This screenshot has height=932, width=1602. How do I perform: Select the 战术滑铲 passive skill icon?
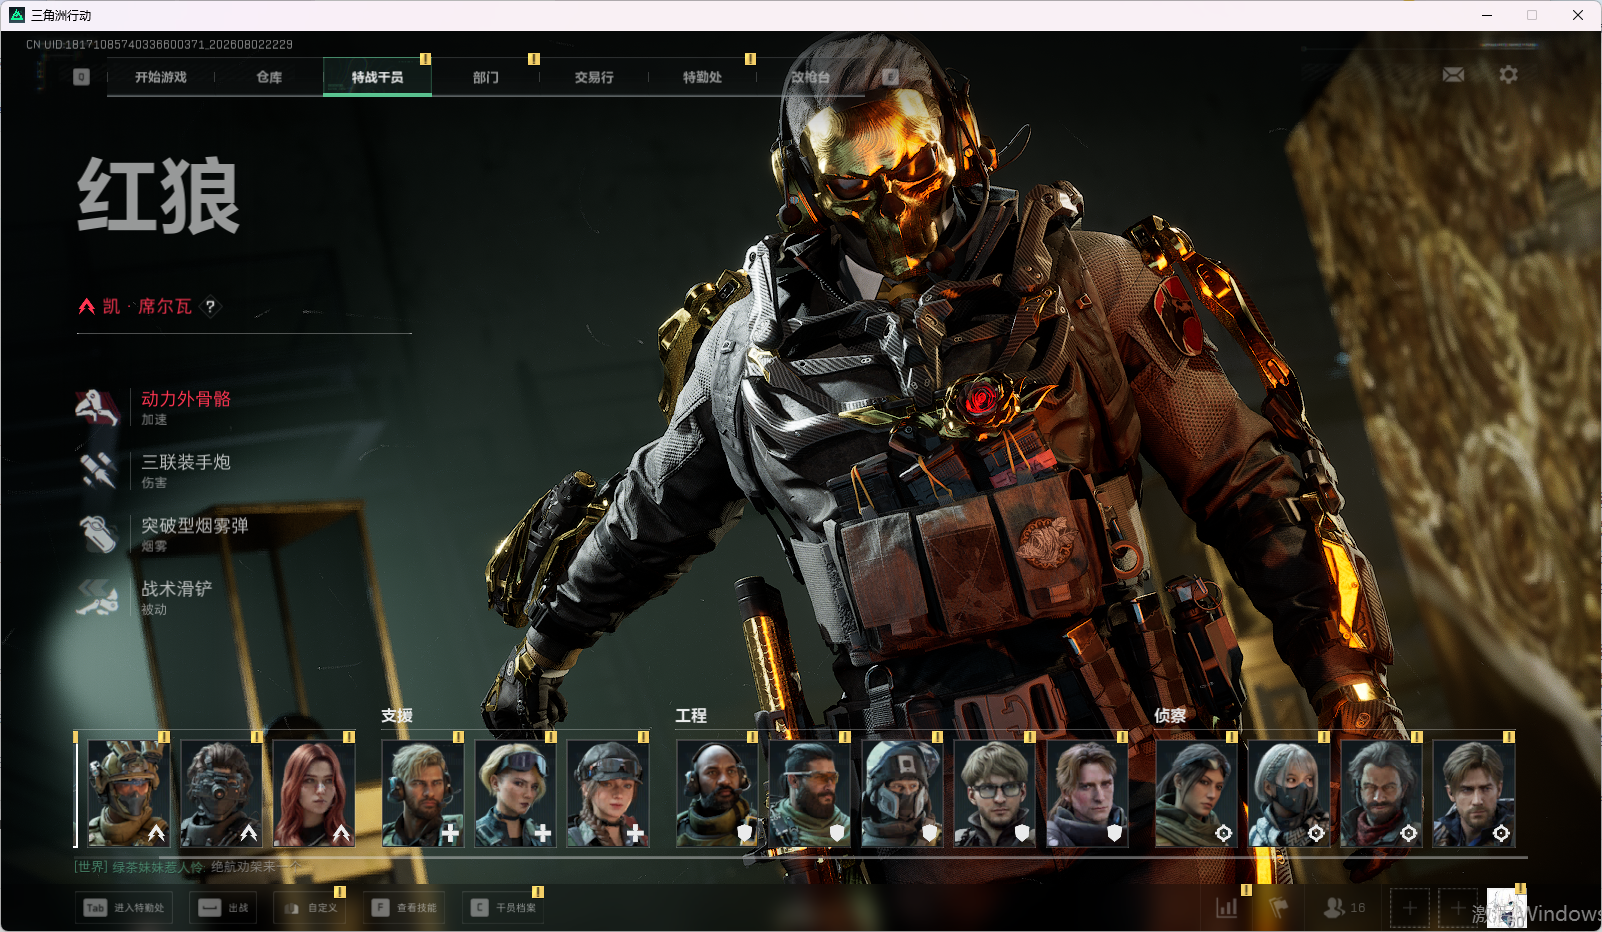98,596
